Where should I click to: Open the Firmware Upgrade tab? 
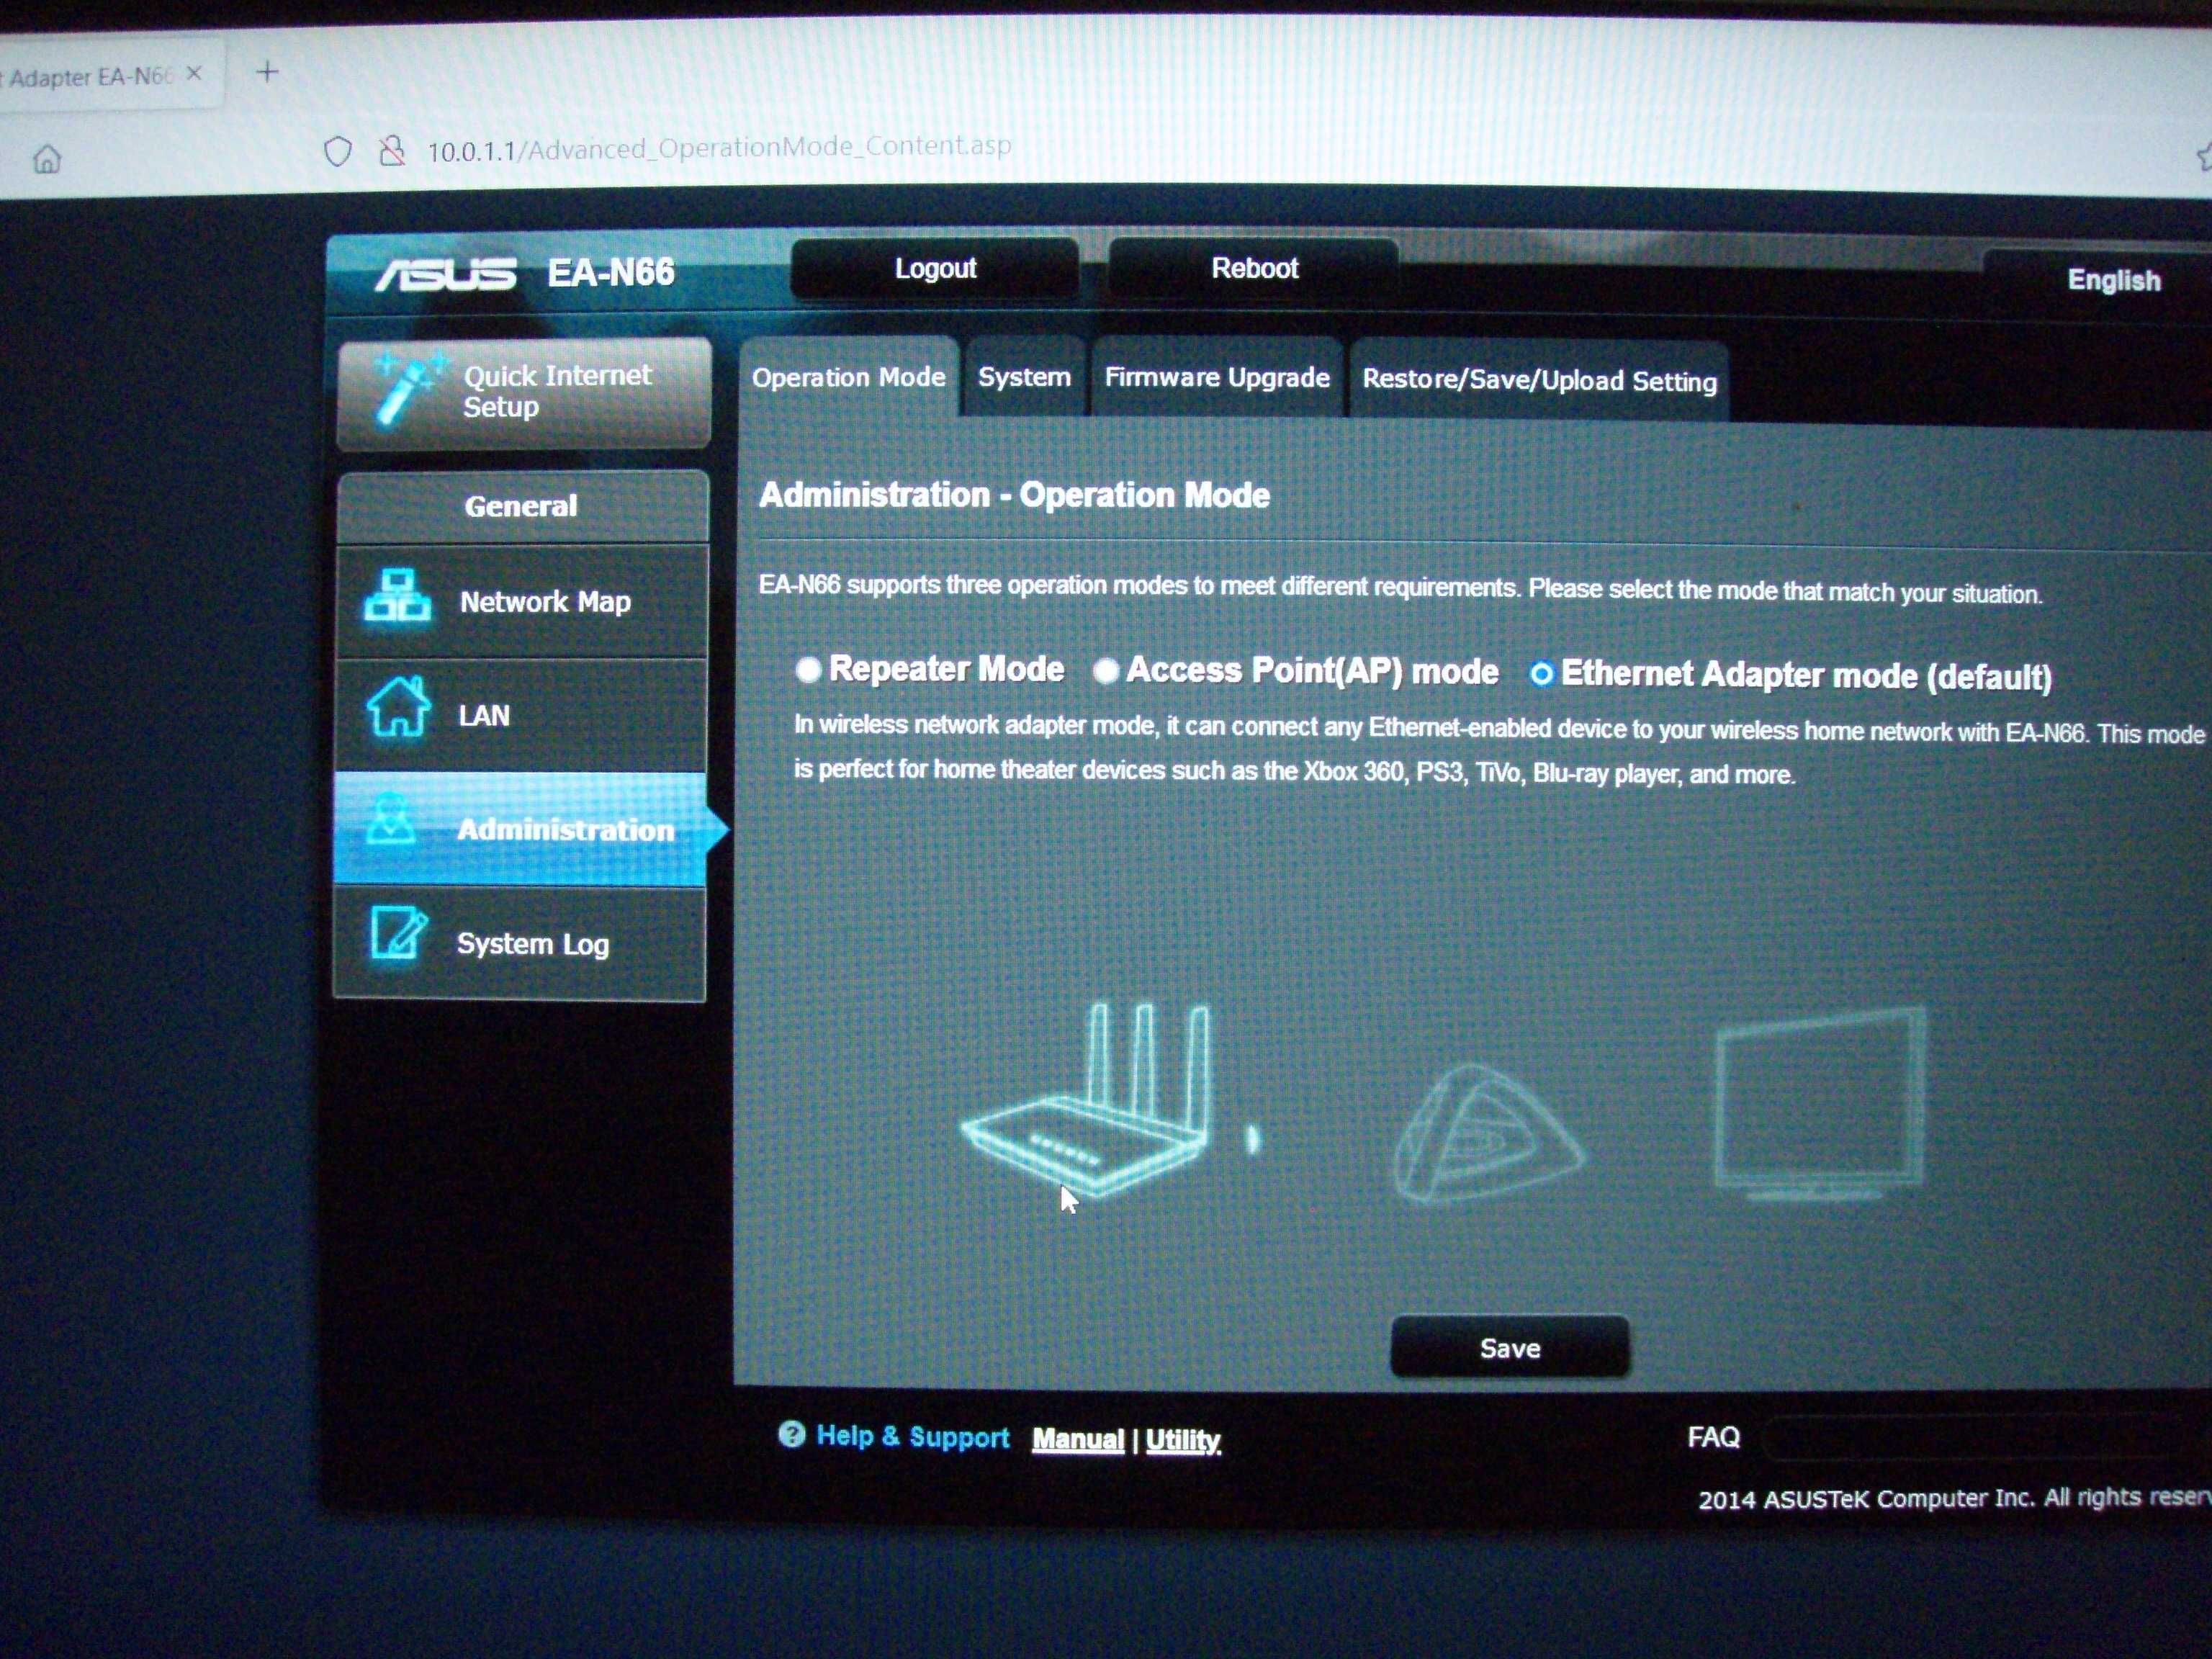coord(1217,378)
